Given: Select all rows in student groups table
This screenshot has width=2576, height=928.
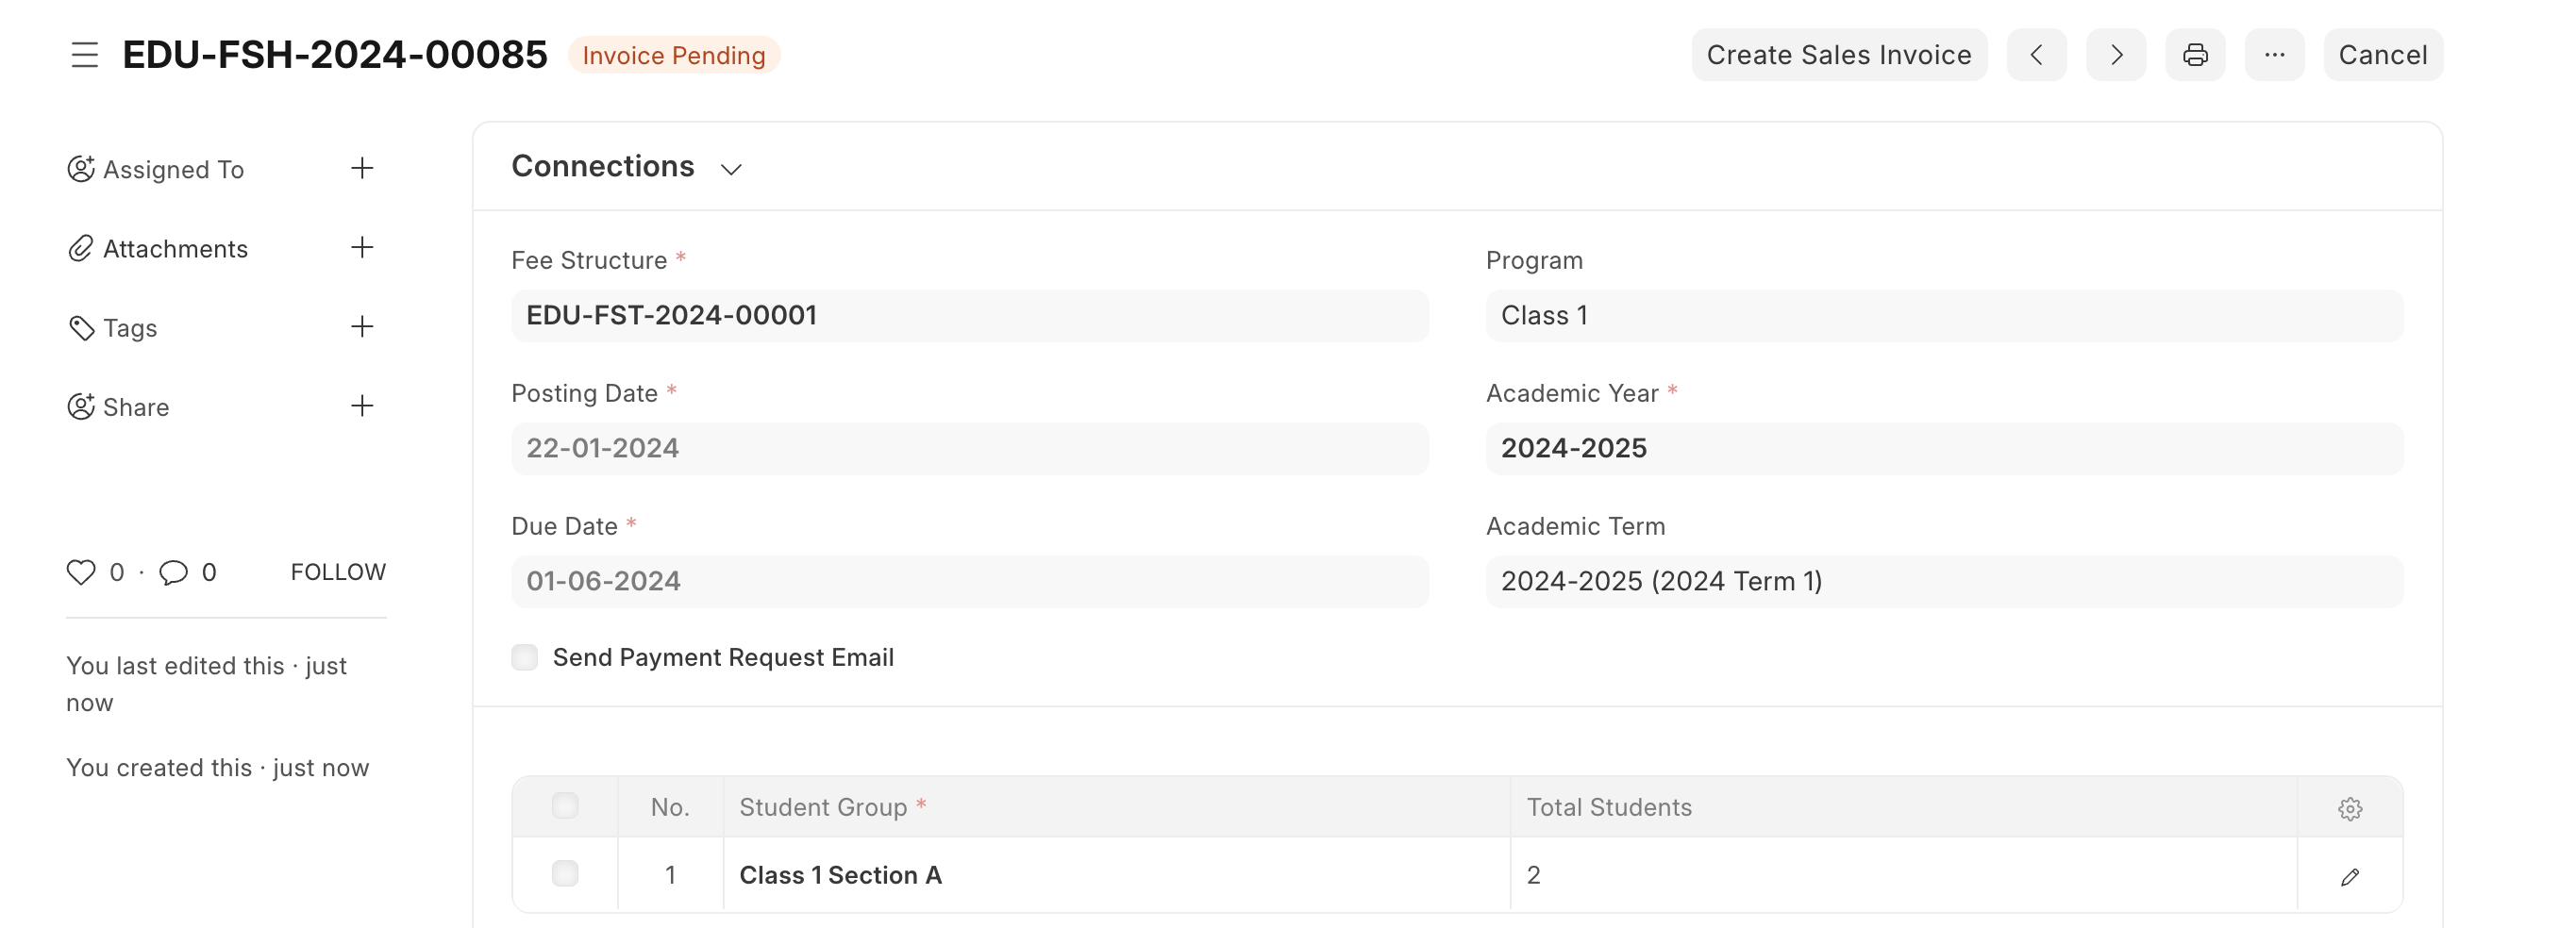Looking at the screenshot, I should click(565, 806).
